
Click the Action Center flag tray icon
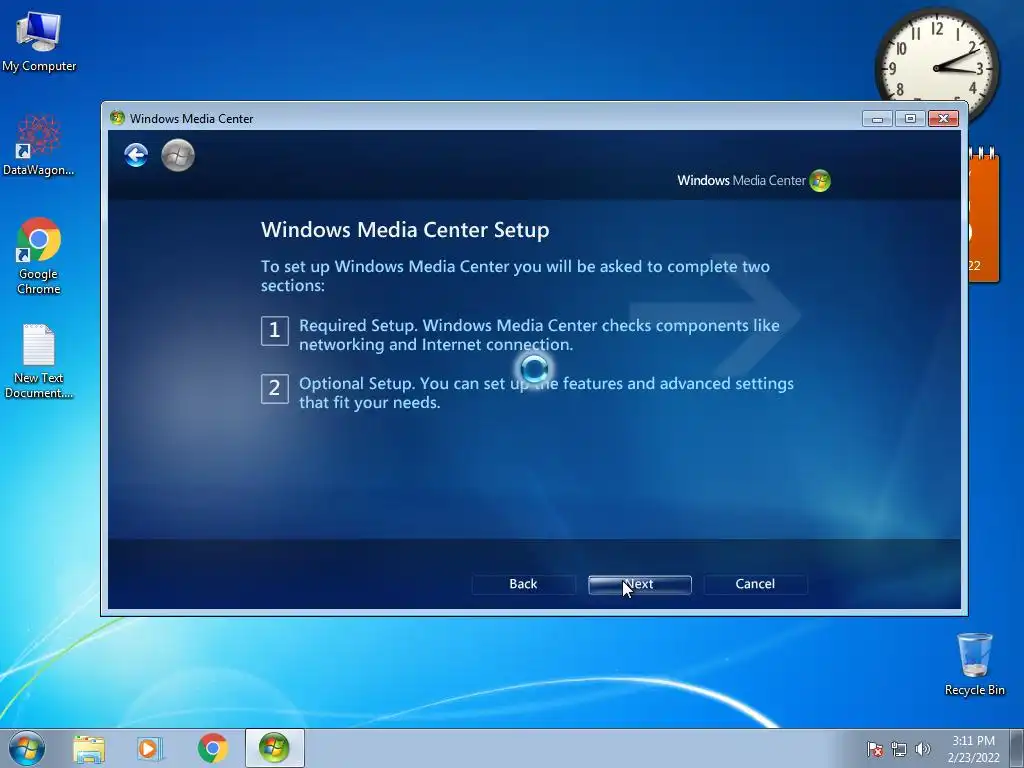(x=875, y=749)
